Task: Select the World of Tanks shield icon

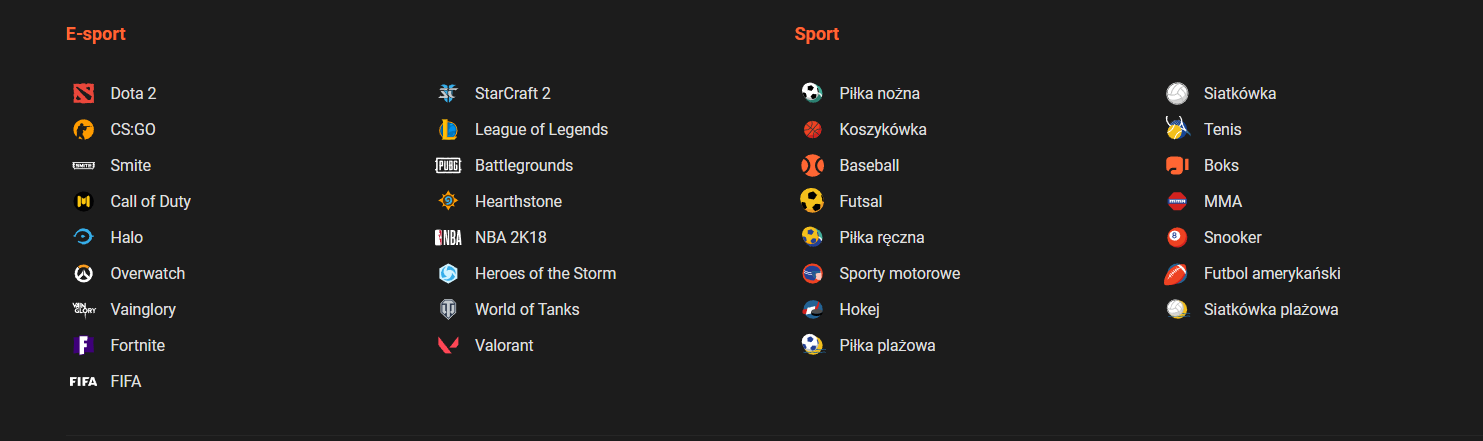Action: pyautogui.click(x=448, y=309)
